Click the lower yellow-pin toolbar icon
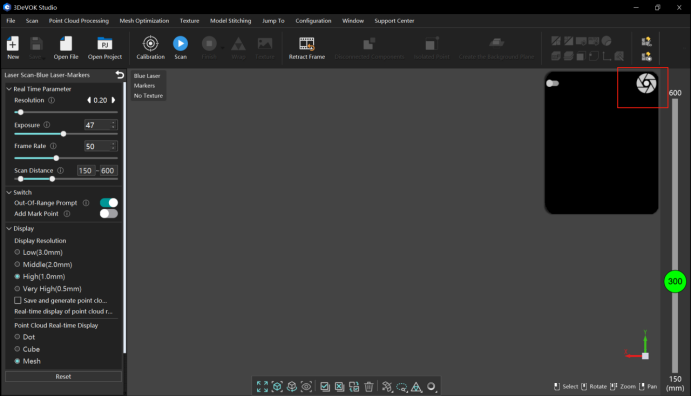Viewport: 692px width, 396px height. [x=647, y=56]
